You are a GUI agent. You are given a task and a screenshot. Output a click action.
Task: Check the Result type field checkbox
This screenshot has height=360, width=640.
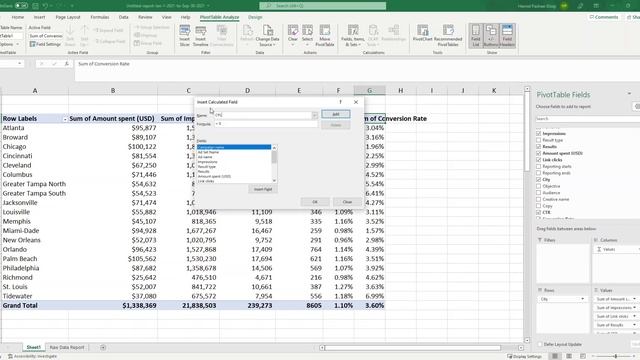click(x=538, y=140)
